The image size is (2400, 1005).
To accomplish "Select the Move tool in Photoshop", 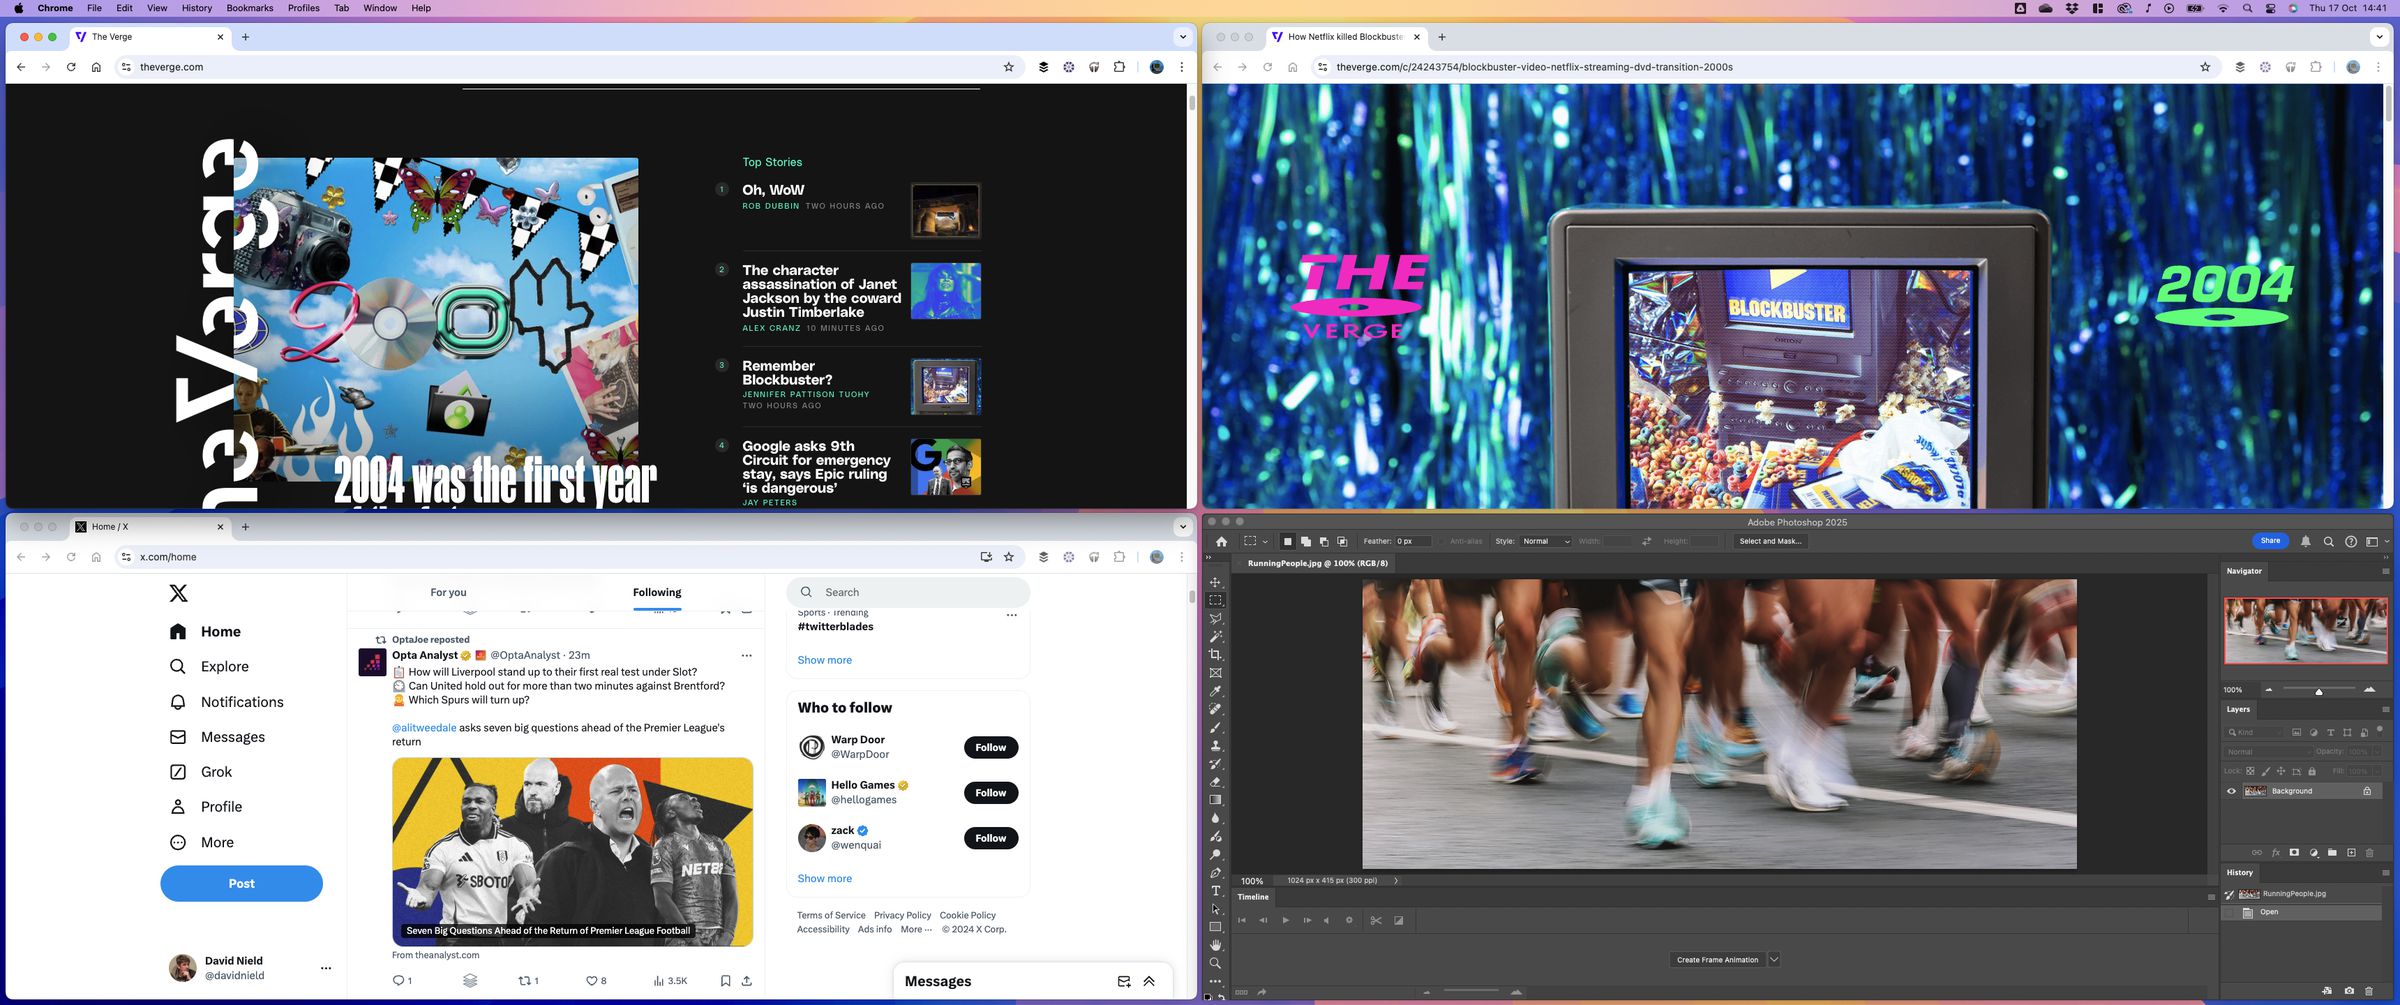I will [x=1215, y=582].
